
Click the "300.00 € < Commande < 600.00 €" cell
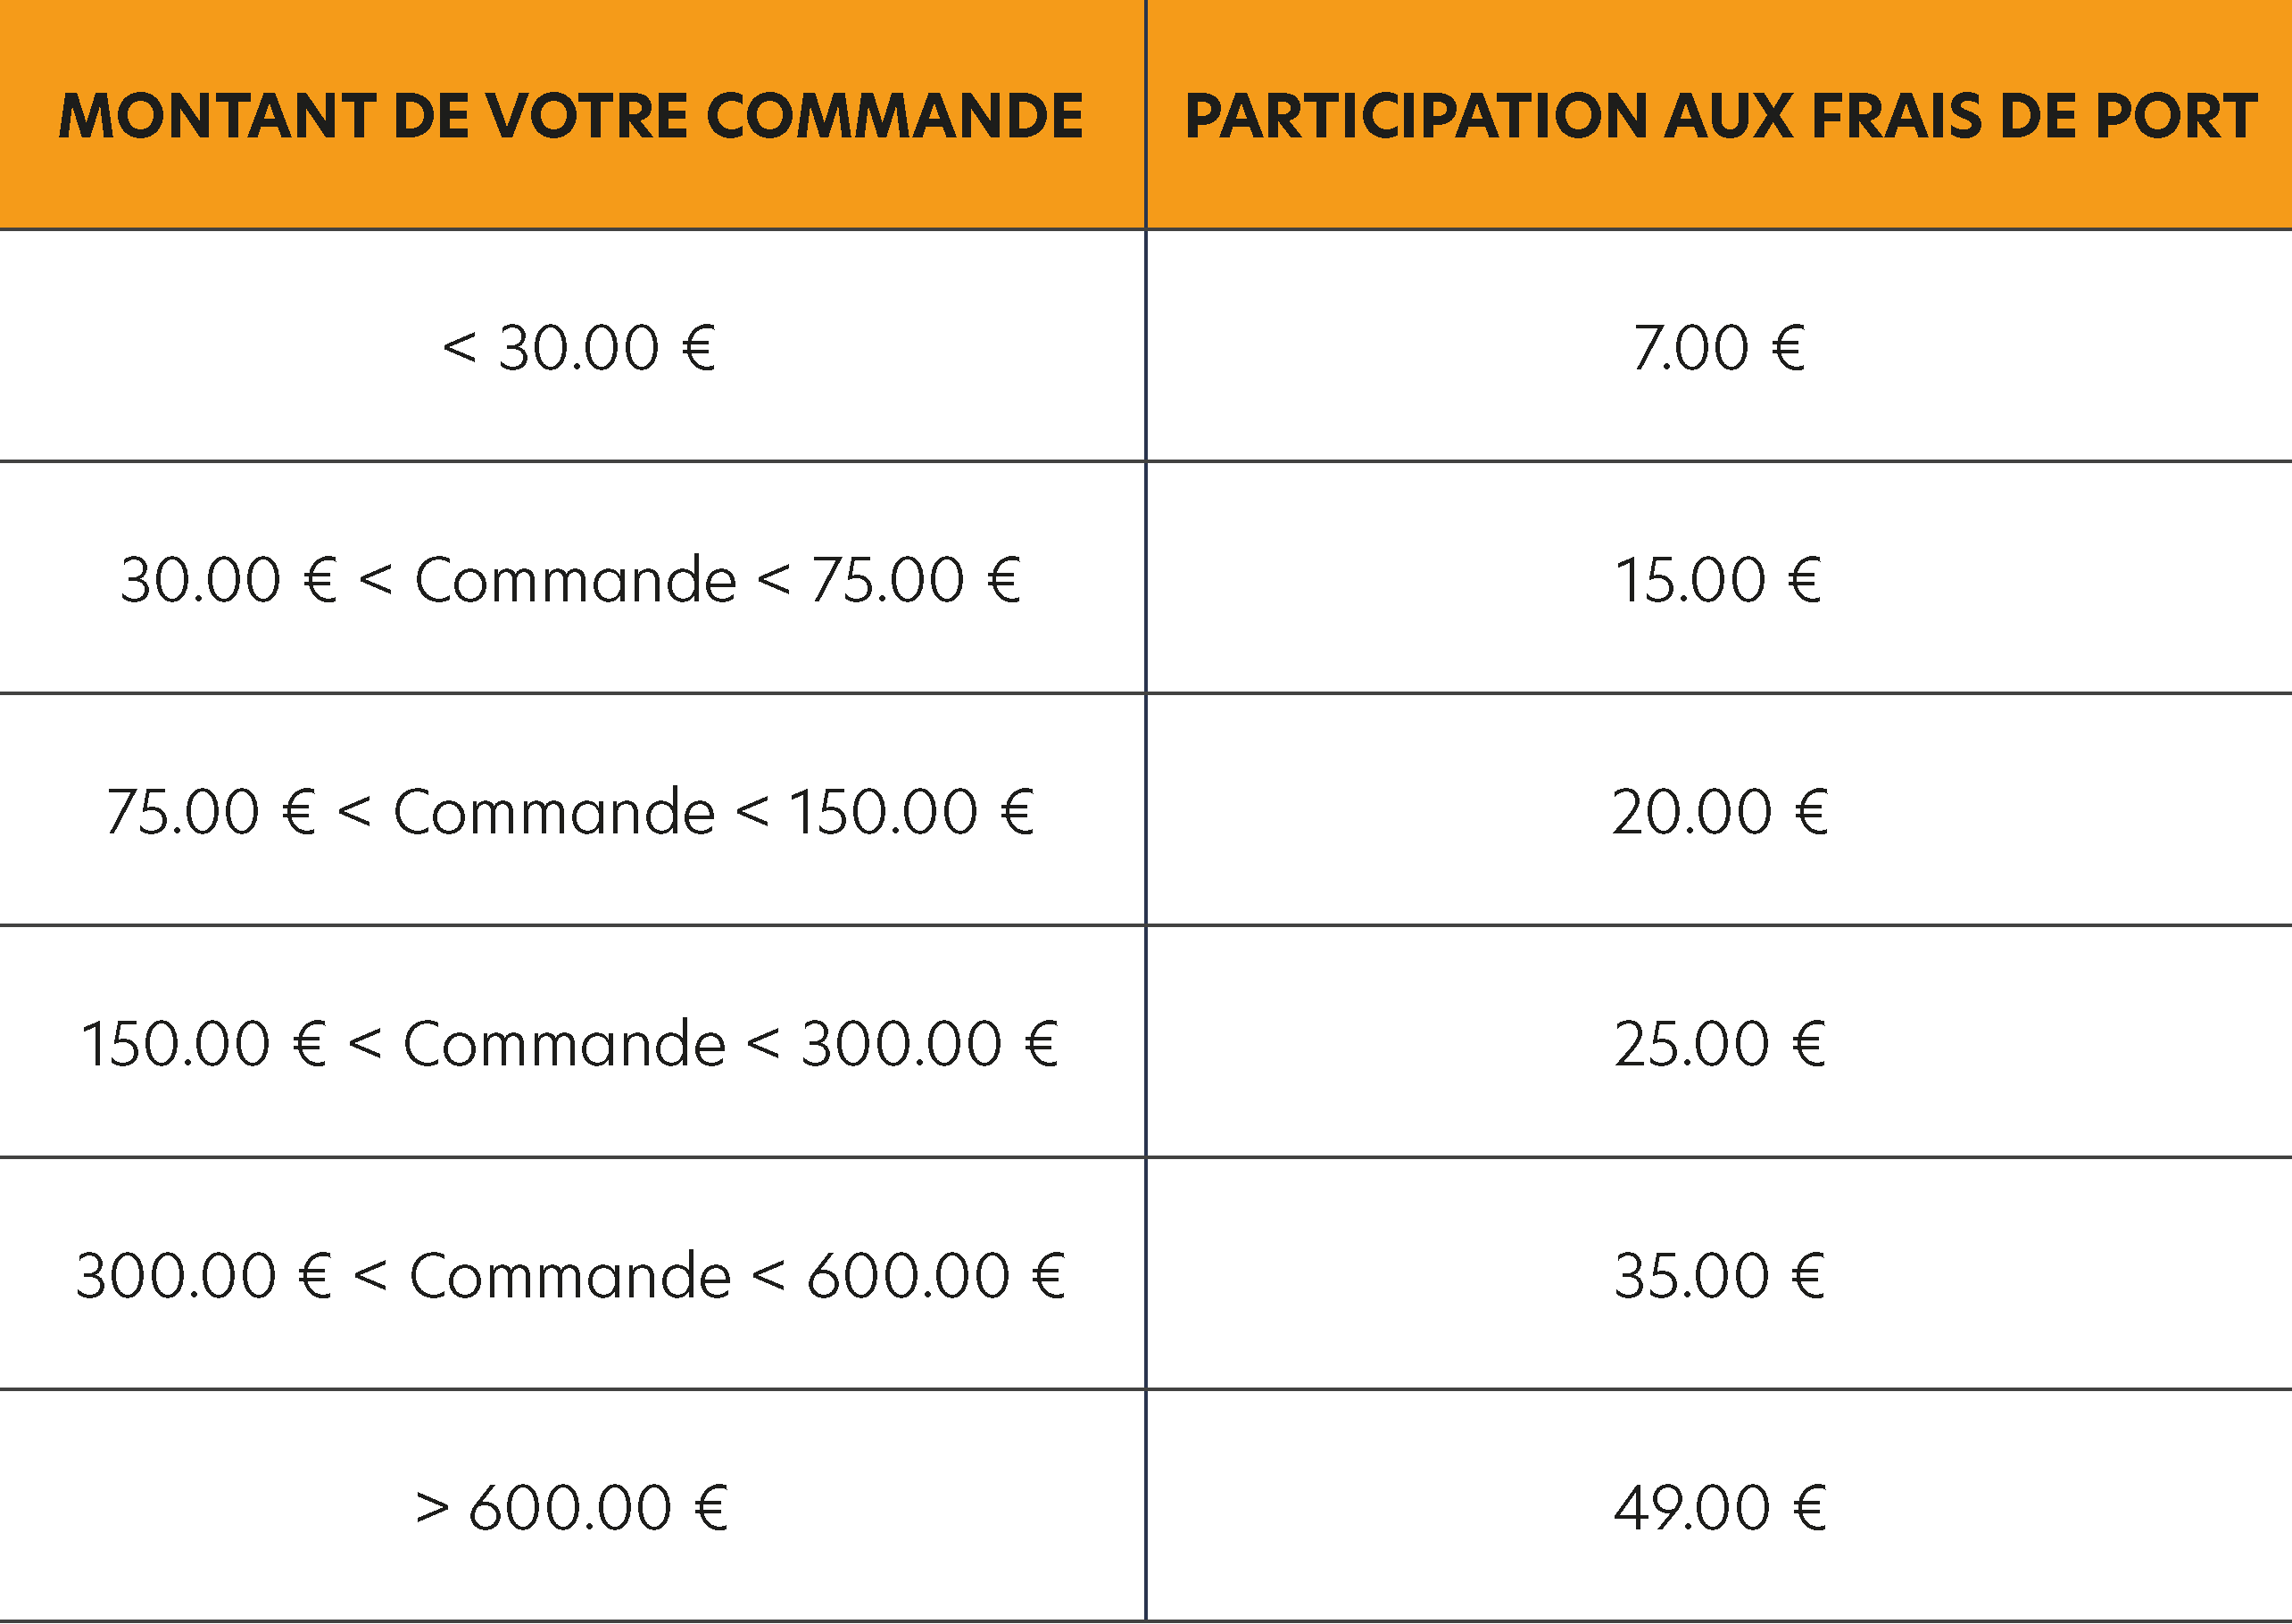[571, 1276]
